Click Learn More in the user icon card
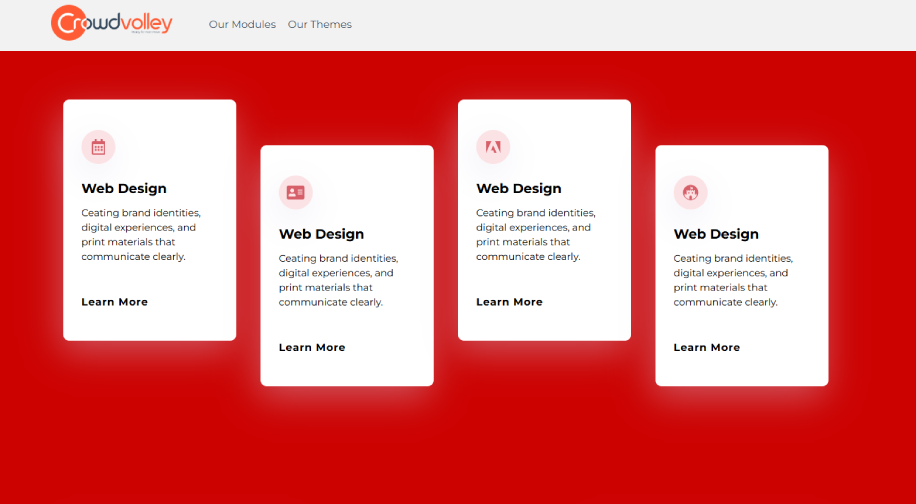The height and width of the screenshot is (504, 916). [x=707, y=348]
